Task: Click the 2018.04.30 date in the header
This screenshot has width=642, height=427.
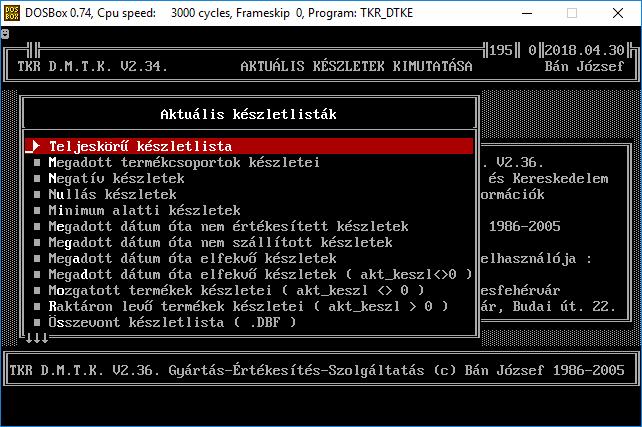Action: point(584,50)
